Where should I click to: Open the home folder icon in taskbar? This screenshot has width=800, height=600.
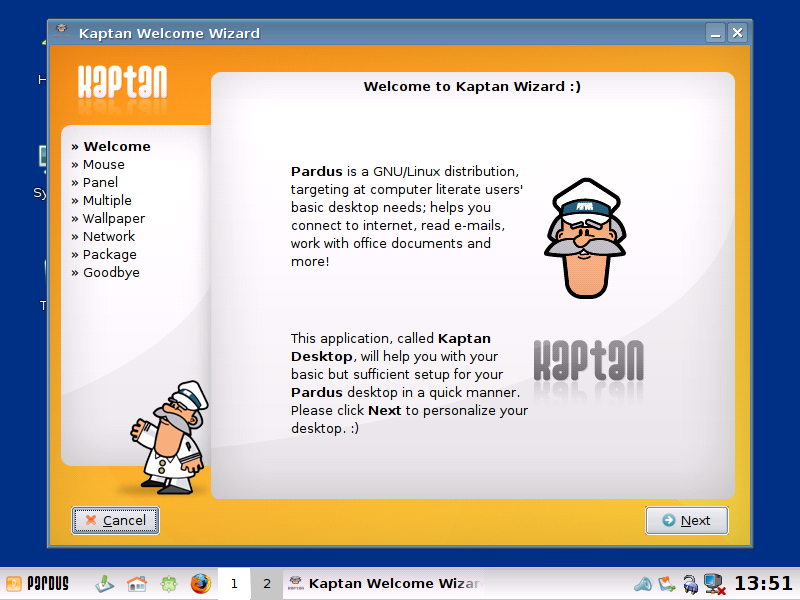[x=137, y=583]
